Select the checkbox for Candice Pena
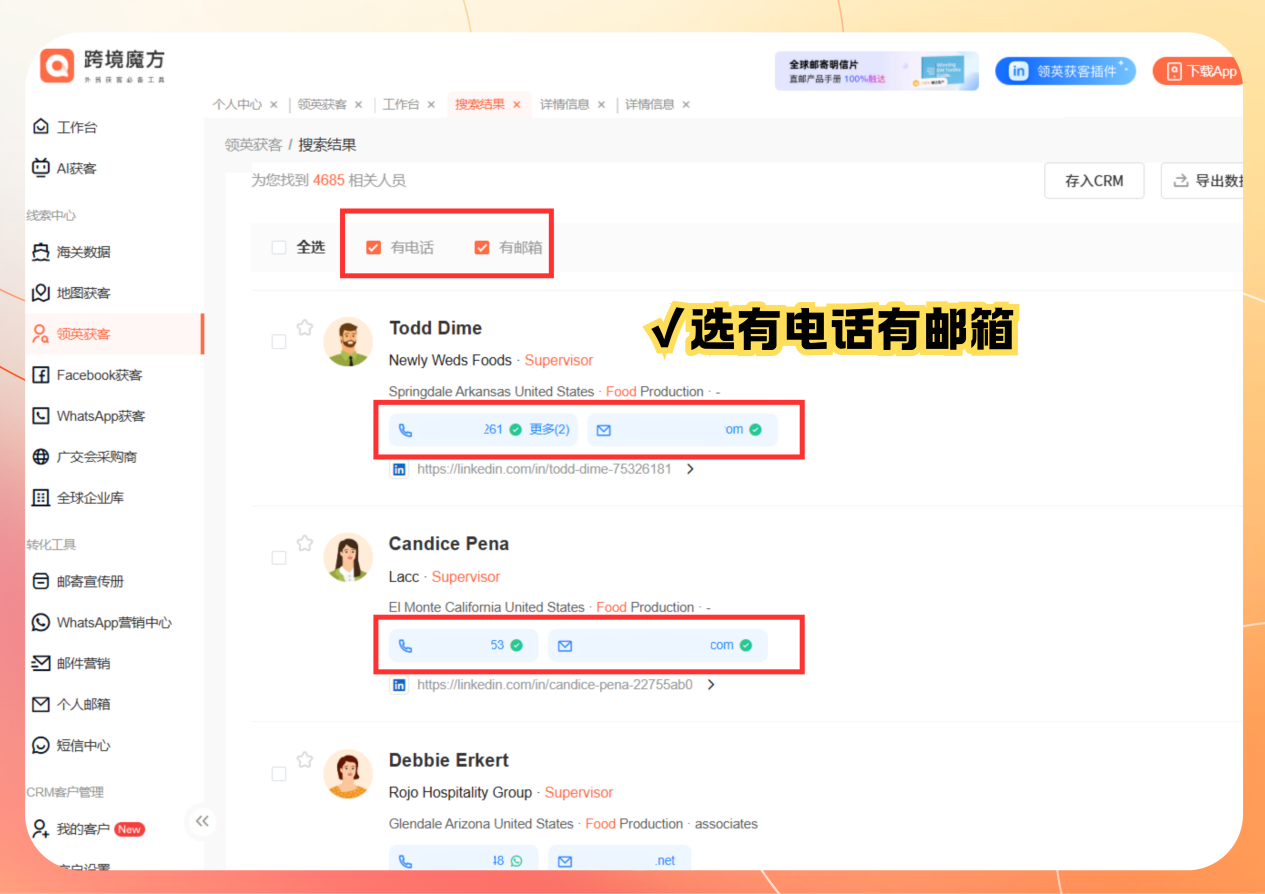 pyautogui.click(x=279, y=557)
